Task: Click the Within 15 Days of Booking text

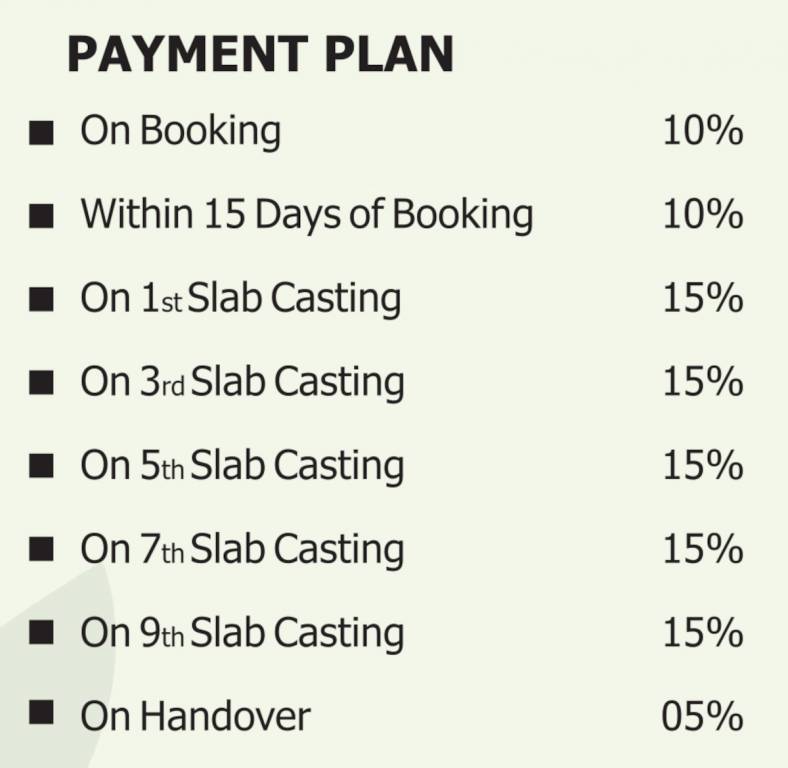Action: pyautogui.click(x=306, y=216)
